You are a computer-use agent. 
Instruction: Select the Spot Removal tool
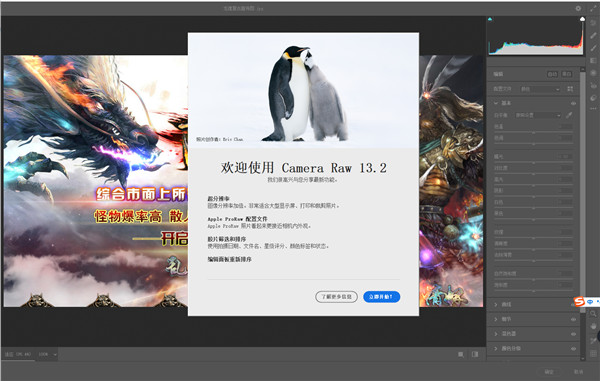tap(593, 36)
